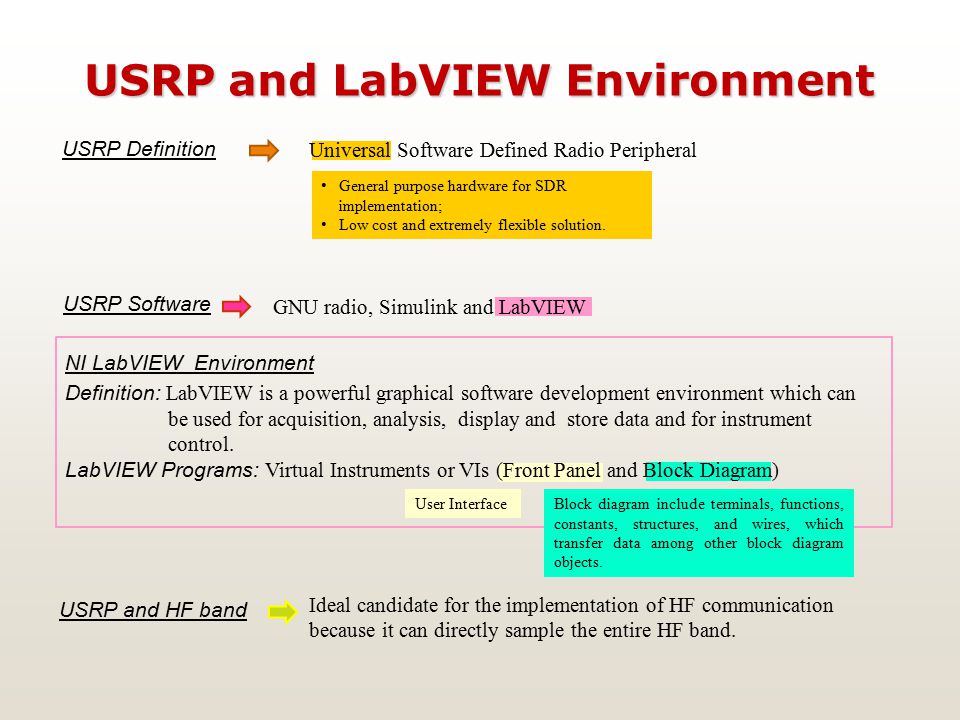
Task: Click the teal block diagram description box
Action: (x=699, y=533)
